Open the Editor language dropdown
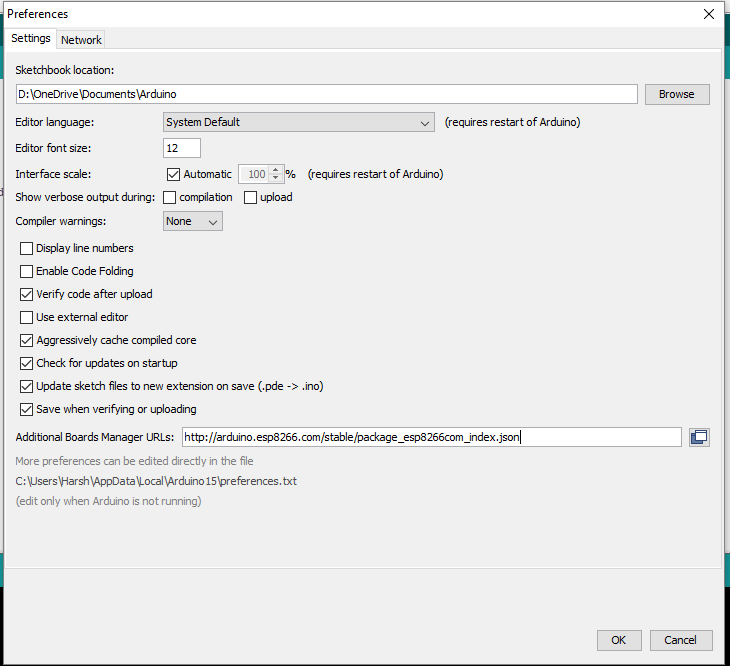 click(x=298, y=122)
